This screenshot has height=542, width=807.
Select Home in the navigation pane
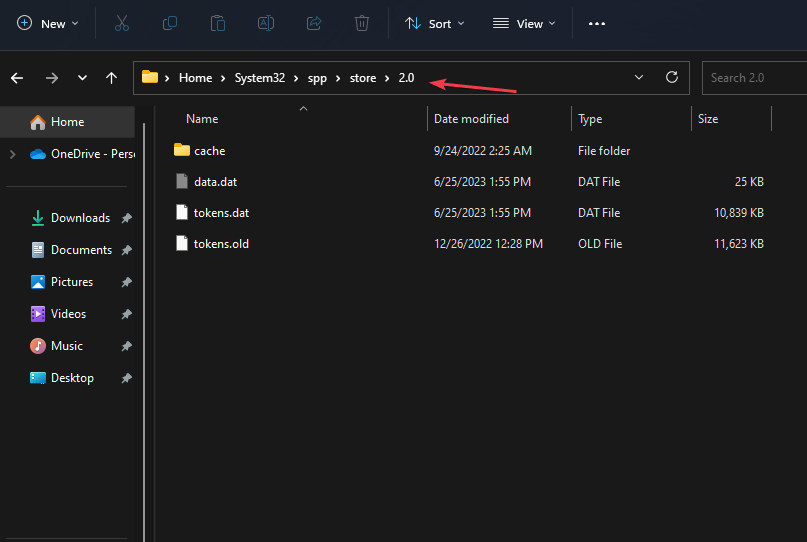pyautogui.click(x=67, y=122)
